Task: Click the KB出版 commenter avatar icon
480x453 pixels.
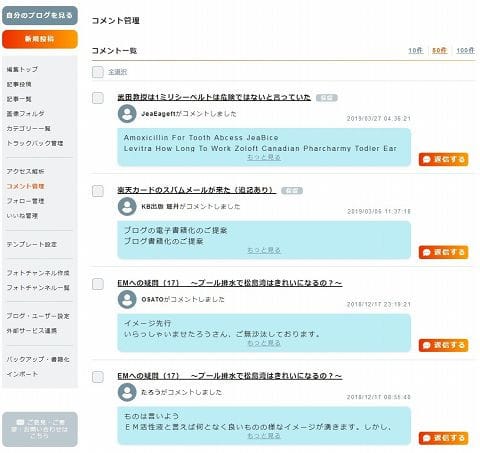Action: pos(127,206)
